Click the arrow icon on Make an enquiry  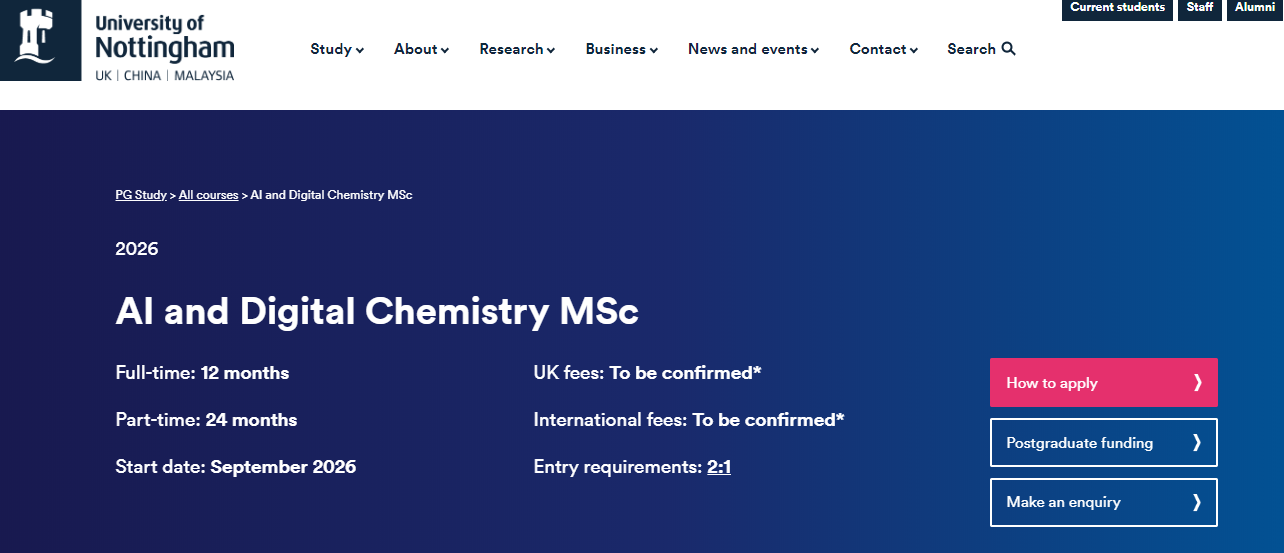pyautogui.click(x=1197, y=503)
